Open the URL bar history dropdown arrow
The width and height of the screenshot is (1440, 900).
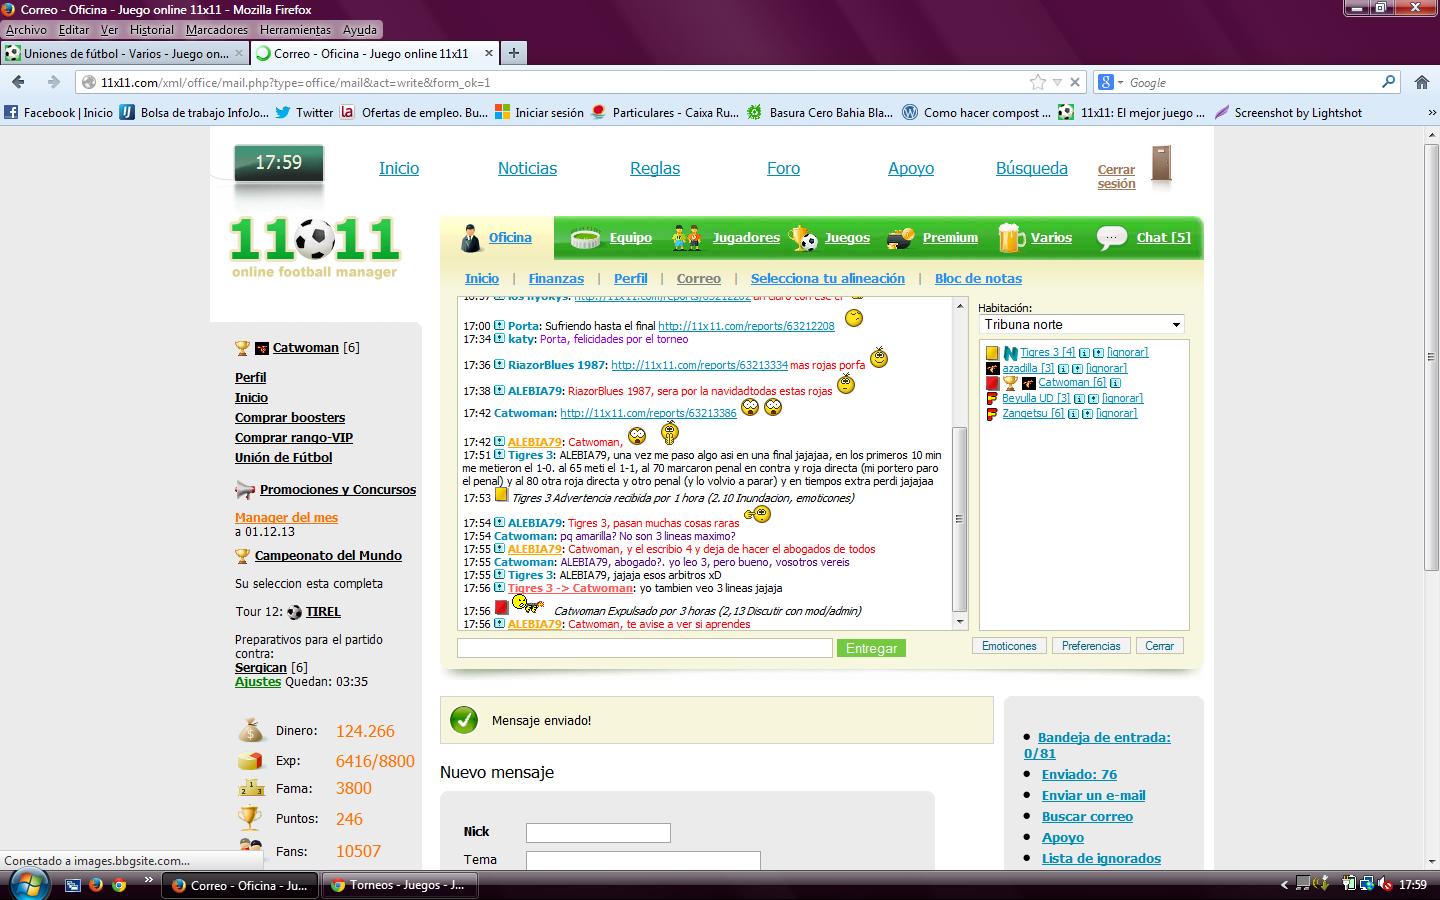click(1057, 82)
